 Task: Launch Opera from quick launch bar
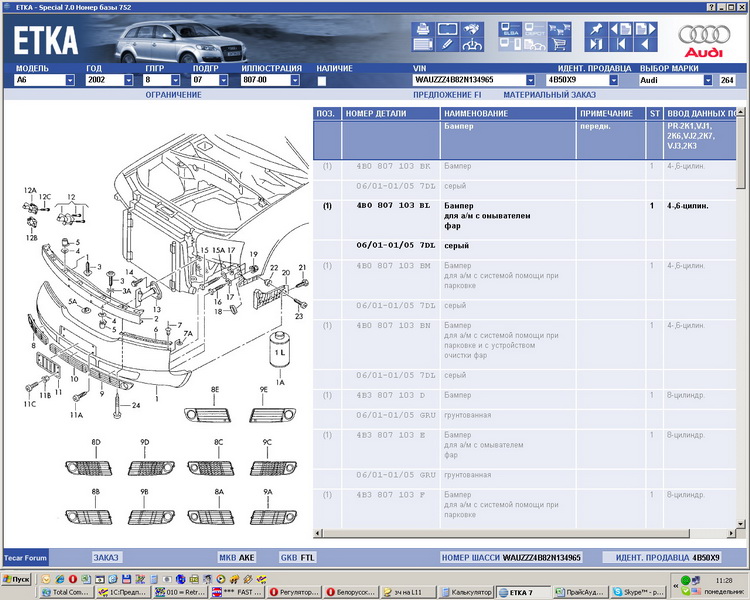tap(73, 579)
